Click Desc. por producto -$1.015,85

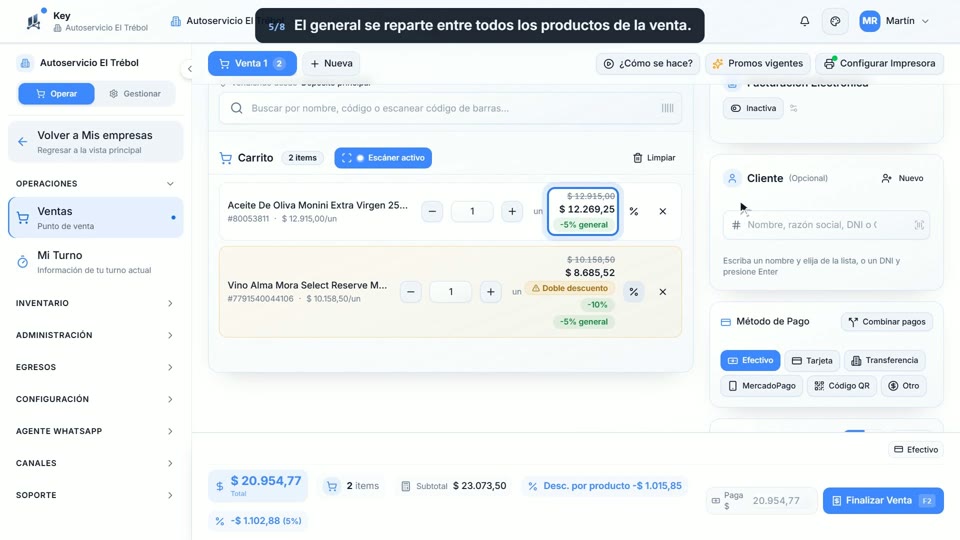(x=605, y=486)
